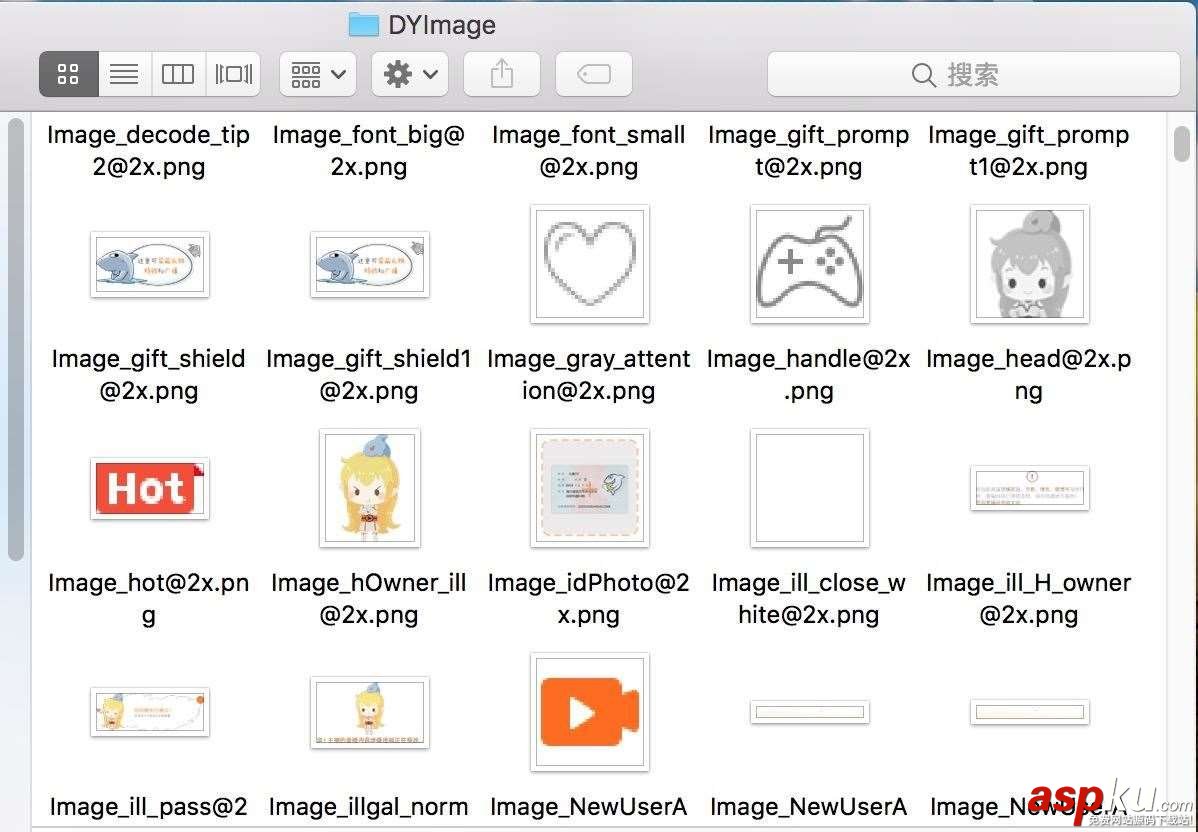The height and width of the screenshot is (832, 1198).
Task: Select the orange video Image_NewUserA thumbnail
Action: [588, 712]
